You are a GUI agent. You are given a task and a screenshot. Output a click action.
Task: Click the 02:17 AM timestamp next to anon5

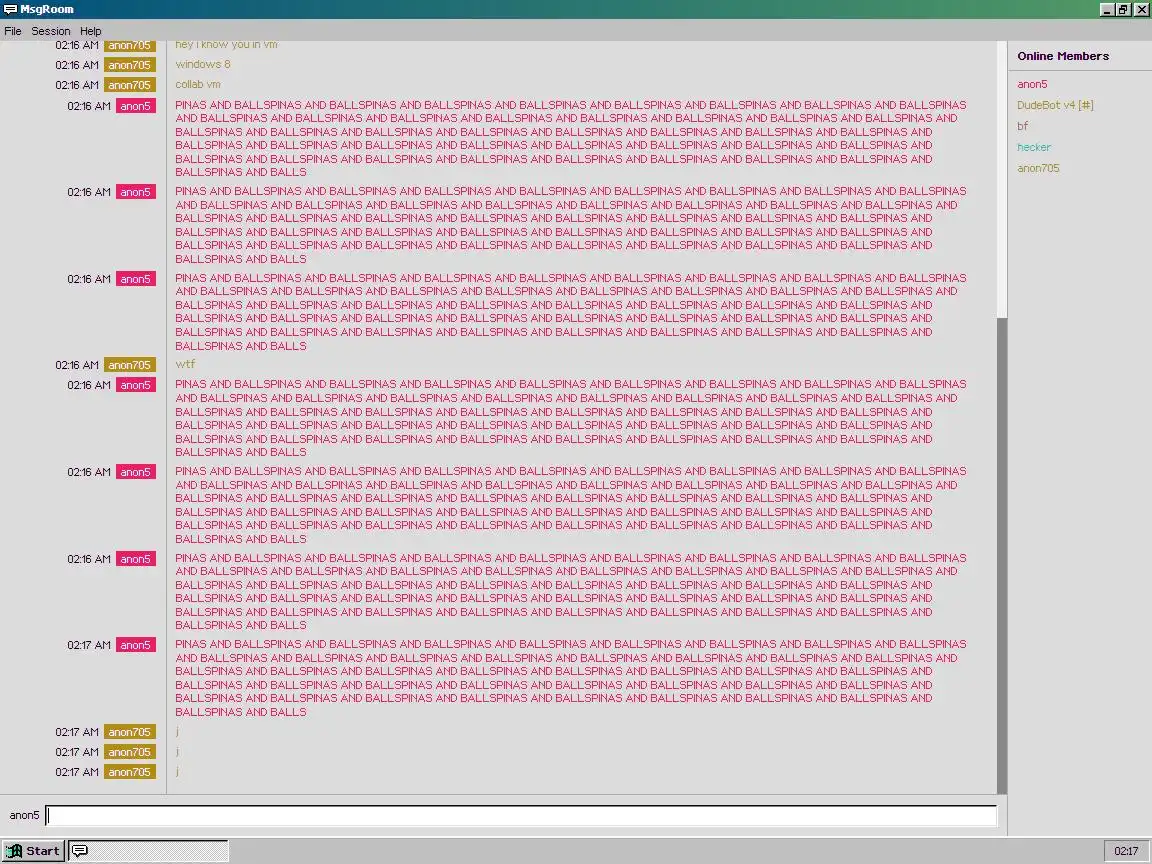[x=89, y=645]
